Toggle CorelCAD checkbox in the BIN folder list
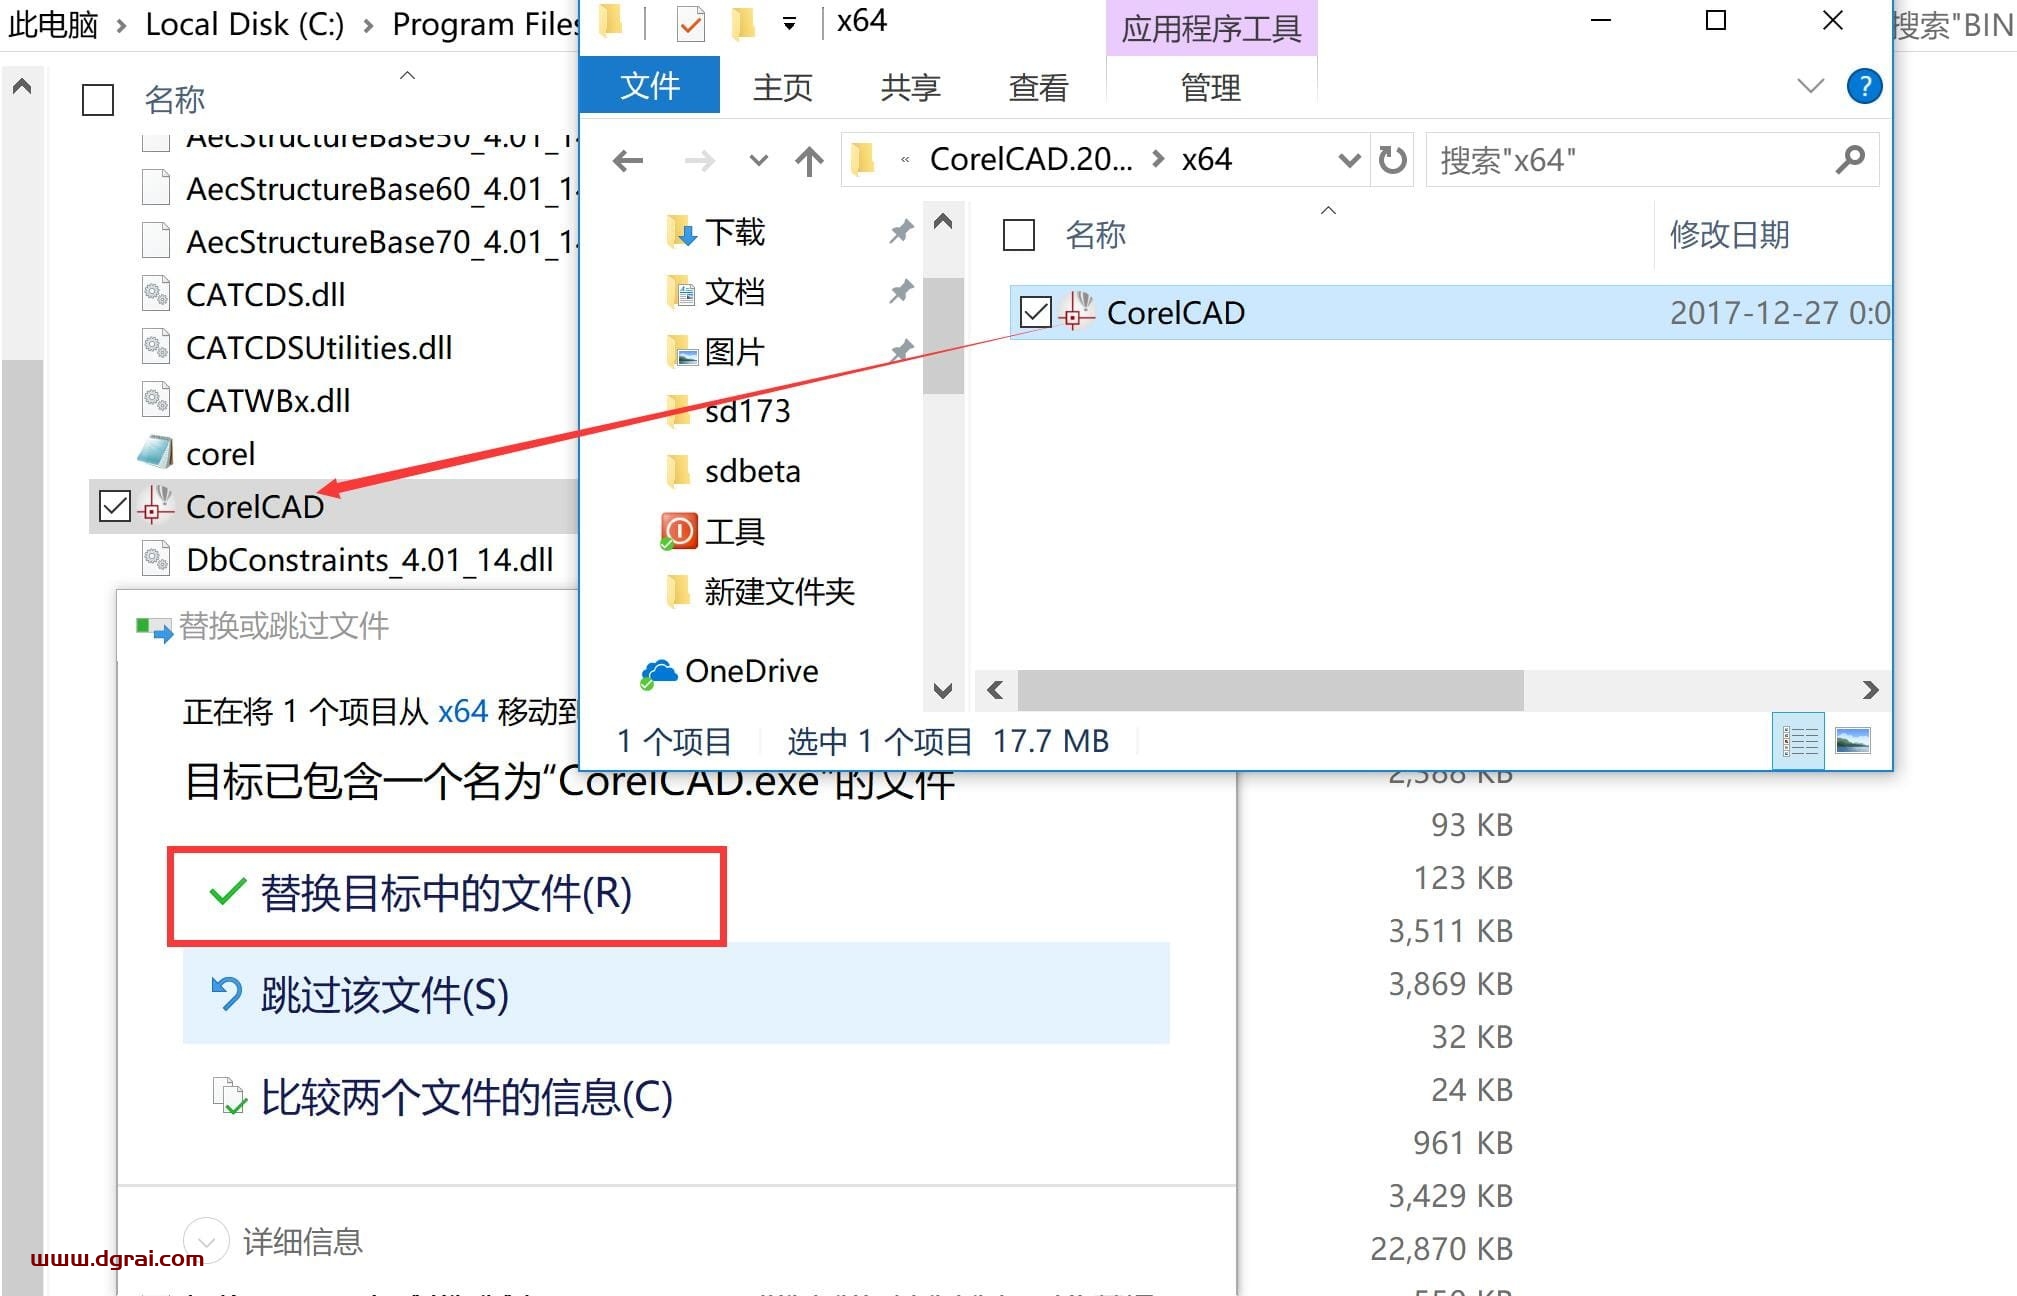The image size is (2017, 1296). (x=115, y=507)
